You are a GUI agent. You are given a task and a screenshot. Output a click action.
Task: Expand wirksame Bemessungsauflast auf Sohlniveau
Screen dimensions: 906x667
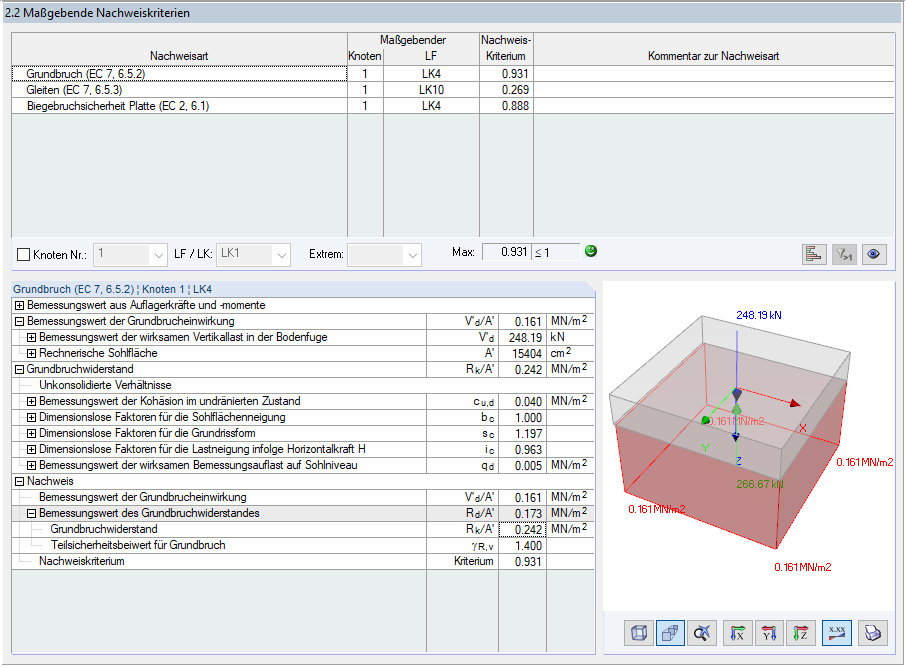pyautogui.click(x=32, y=465)
